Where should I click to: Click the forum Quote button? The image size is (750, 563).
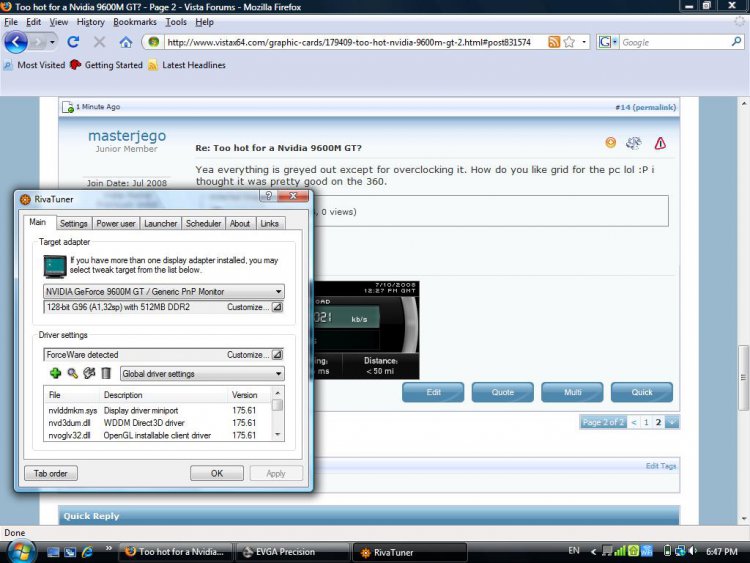pyautogui.click(x=503, y=392)
